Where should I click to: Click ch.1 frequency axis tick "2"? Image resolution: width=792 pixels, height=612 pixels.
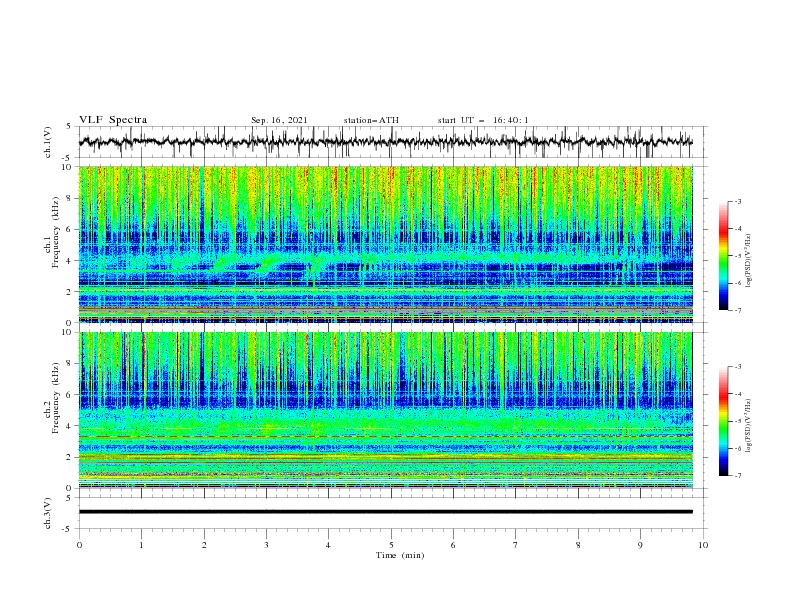click(x=71, y=291)
